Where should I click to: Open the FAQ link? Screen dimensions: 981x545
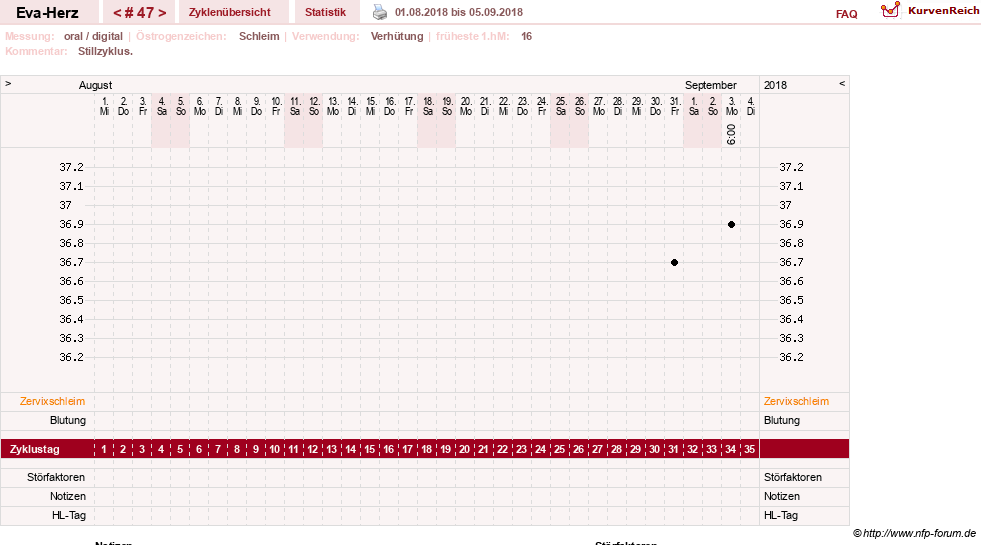846,14
